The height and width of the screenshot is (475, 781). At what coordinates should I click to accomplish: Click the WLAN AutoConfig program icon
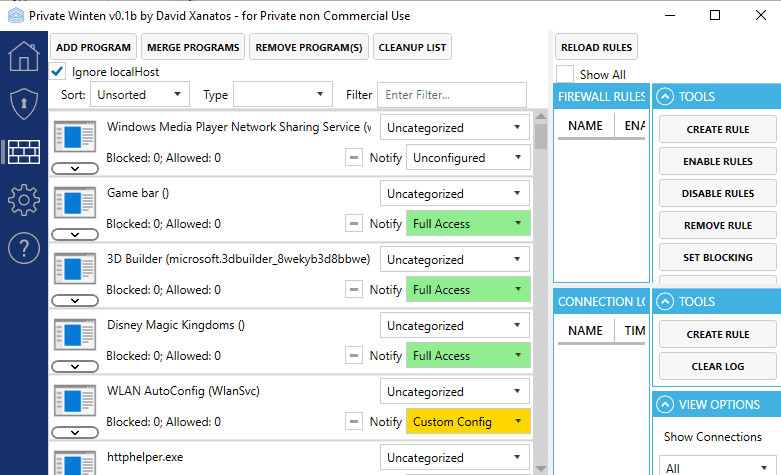75,400
